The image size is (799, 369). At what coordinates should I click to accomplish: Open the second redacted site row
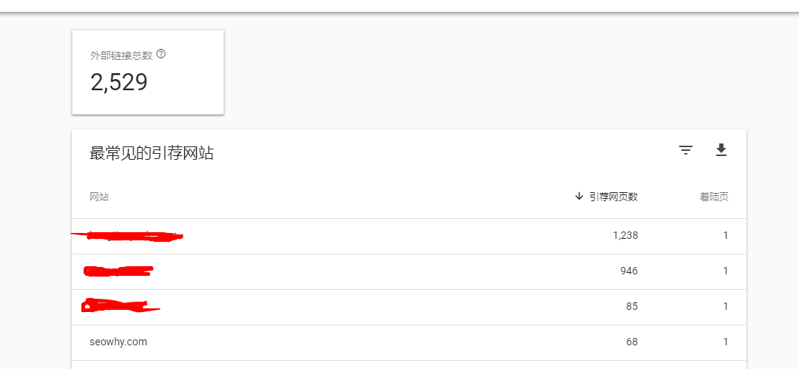click(x=409, y=271)
